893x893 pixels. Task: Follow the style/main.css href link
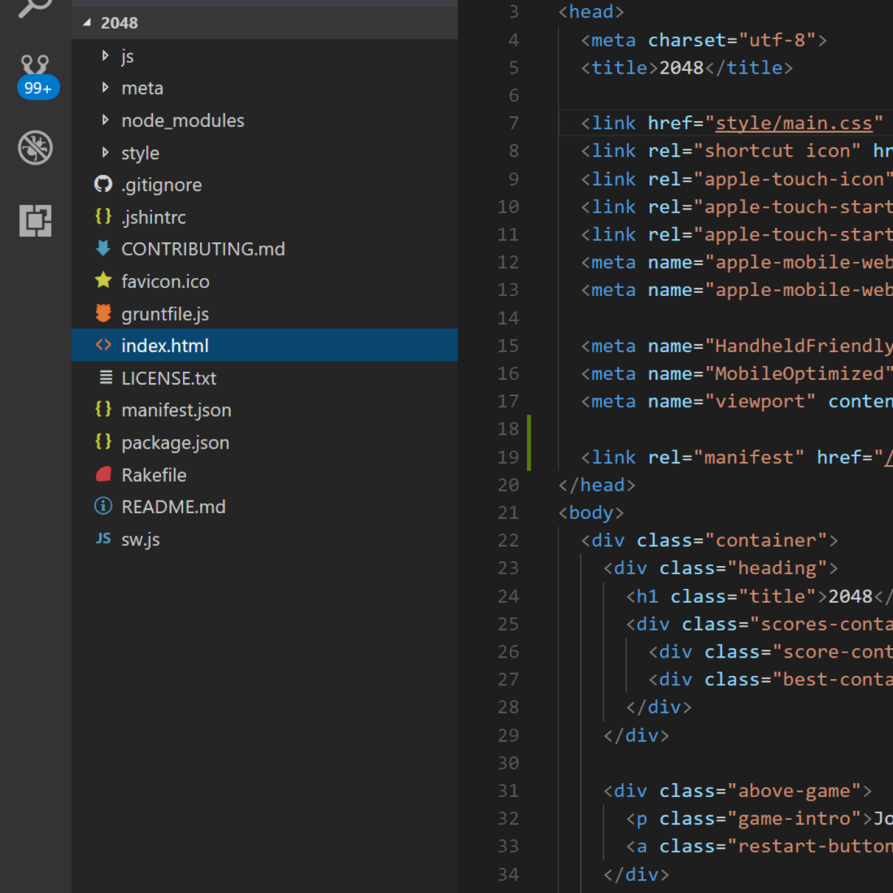pos(794,123)
